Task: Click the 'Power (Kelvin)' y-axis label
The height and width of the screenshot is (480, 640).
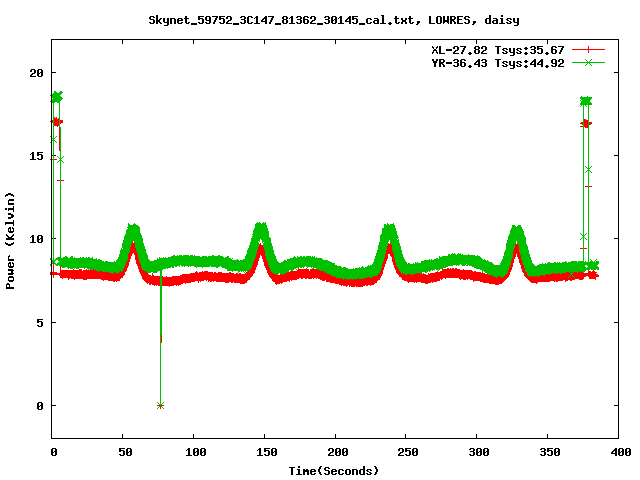Action: (10, 241)
